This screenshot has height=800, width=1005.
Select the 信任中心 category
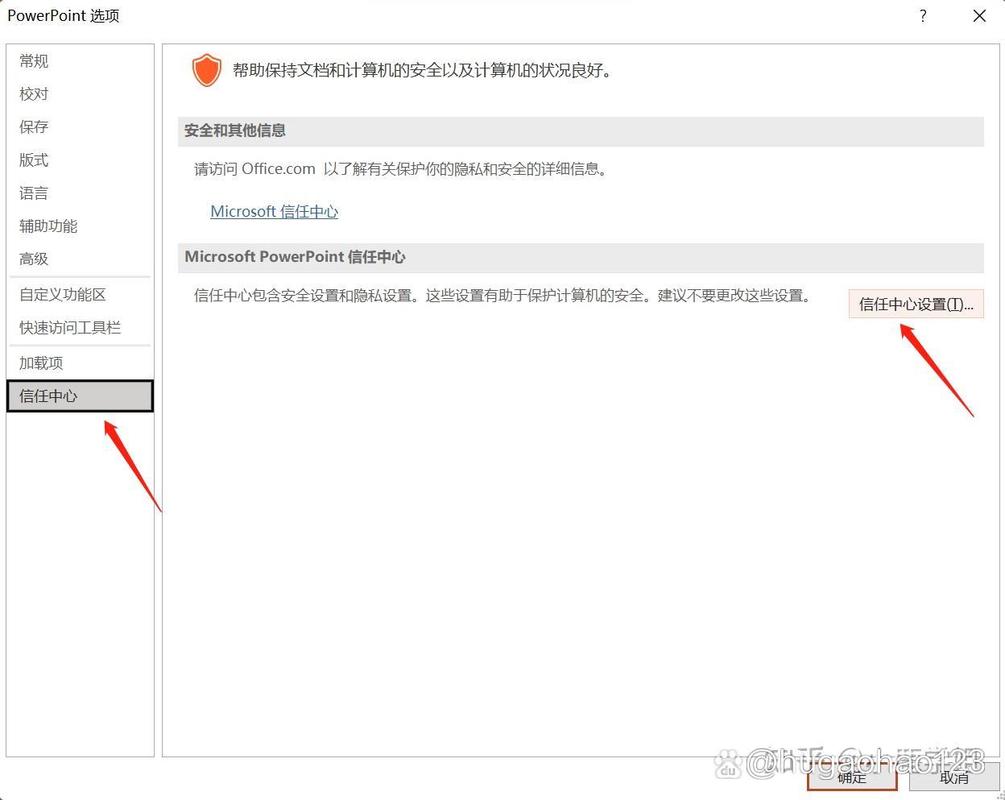click(79, 396)
